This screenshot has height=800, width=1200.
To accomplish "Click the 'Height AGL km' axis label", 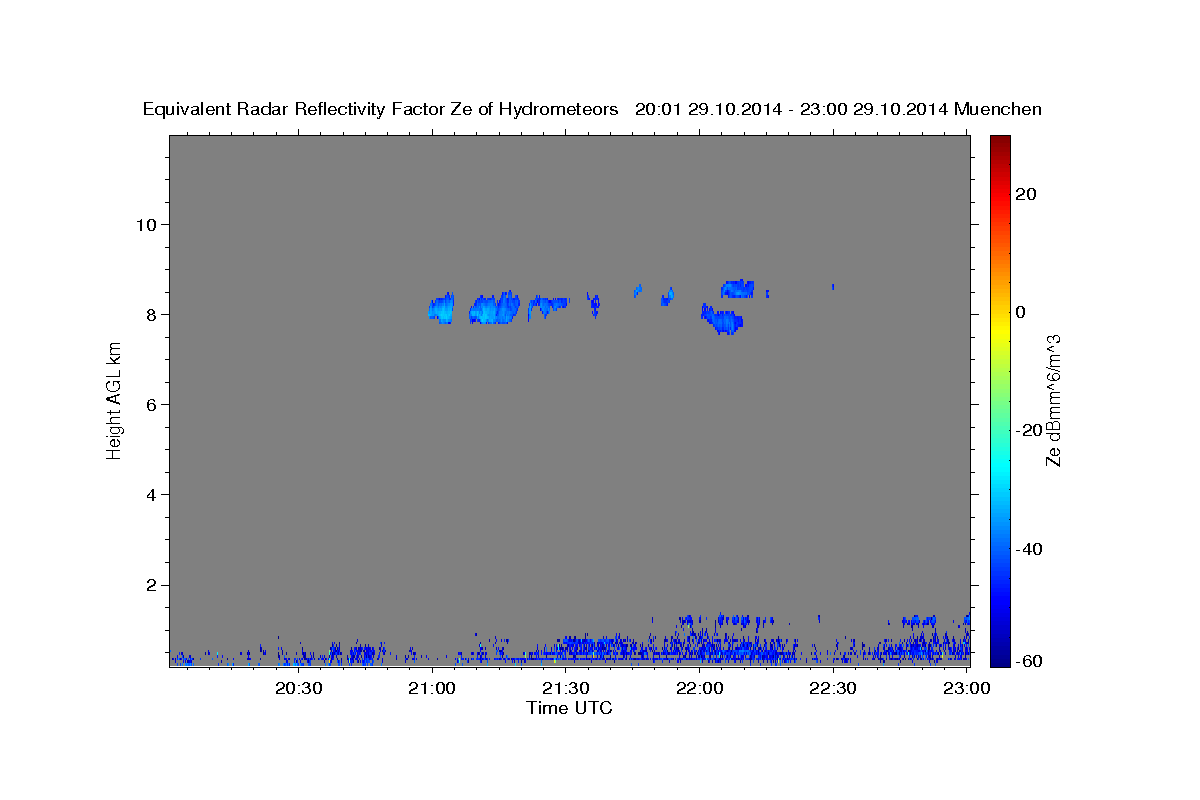I will (114, 400).
